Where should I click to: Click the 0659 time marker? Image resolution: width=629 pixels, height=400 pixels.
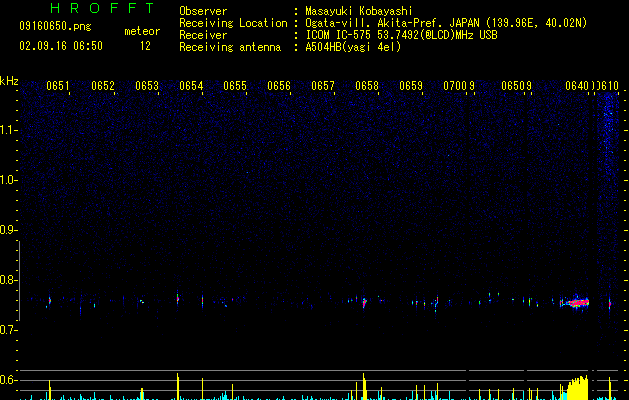(411, 86)
